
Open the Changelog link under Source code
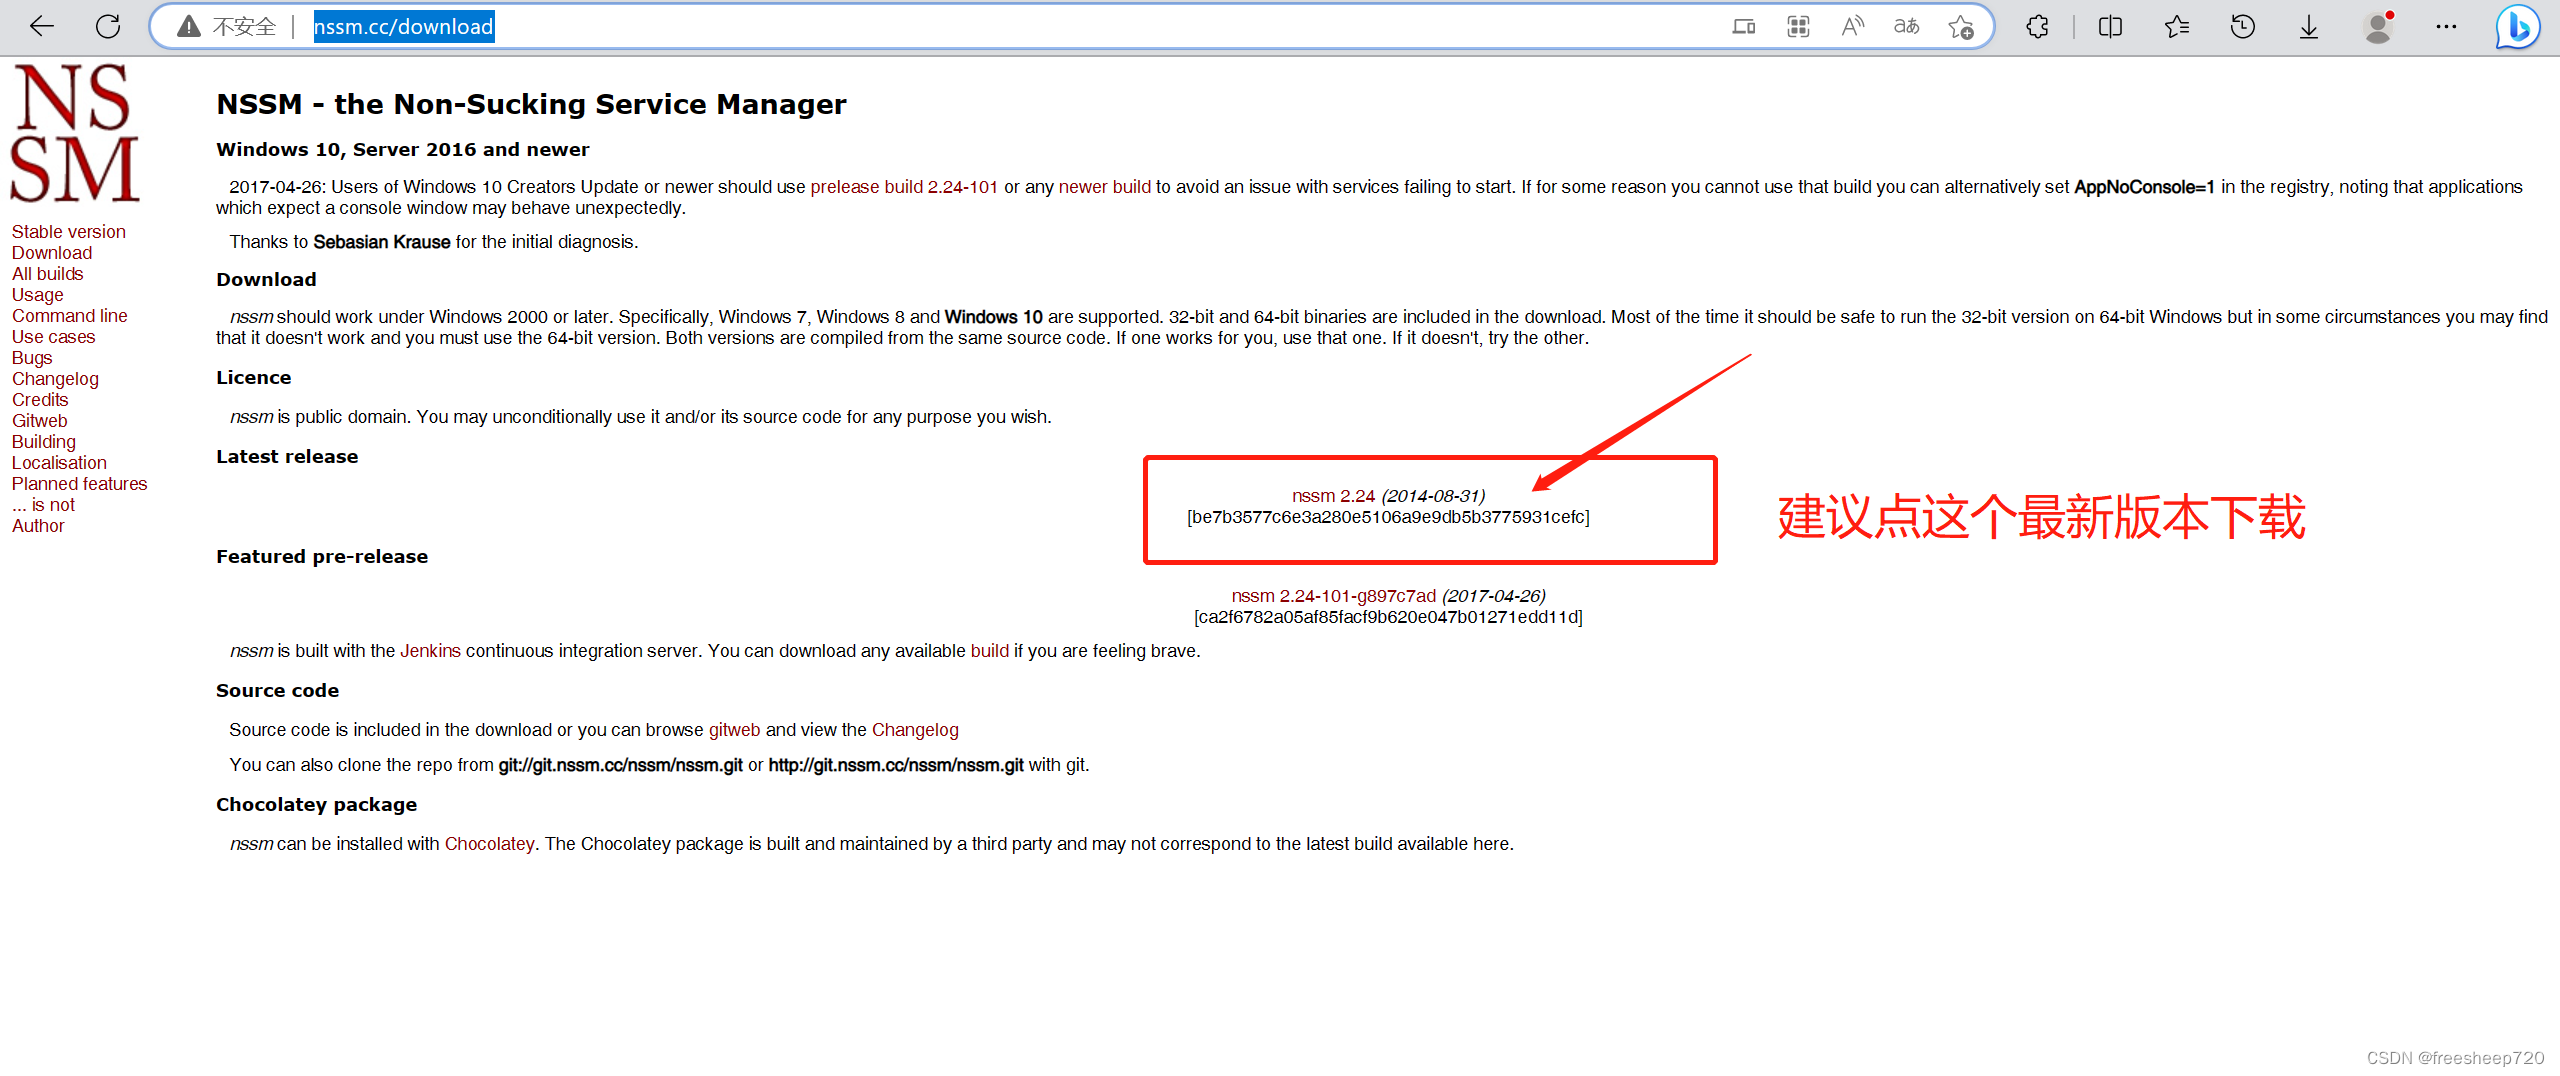pos(915,730)
